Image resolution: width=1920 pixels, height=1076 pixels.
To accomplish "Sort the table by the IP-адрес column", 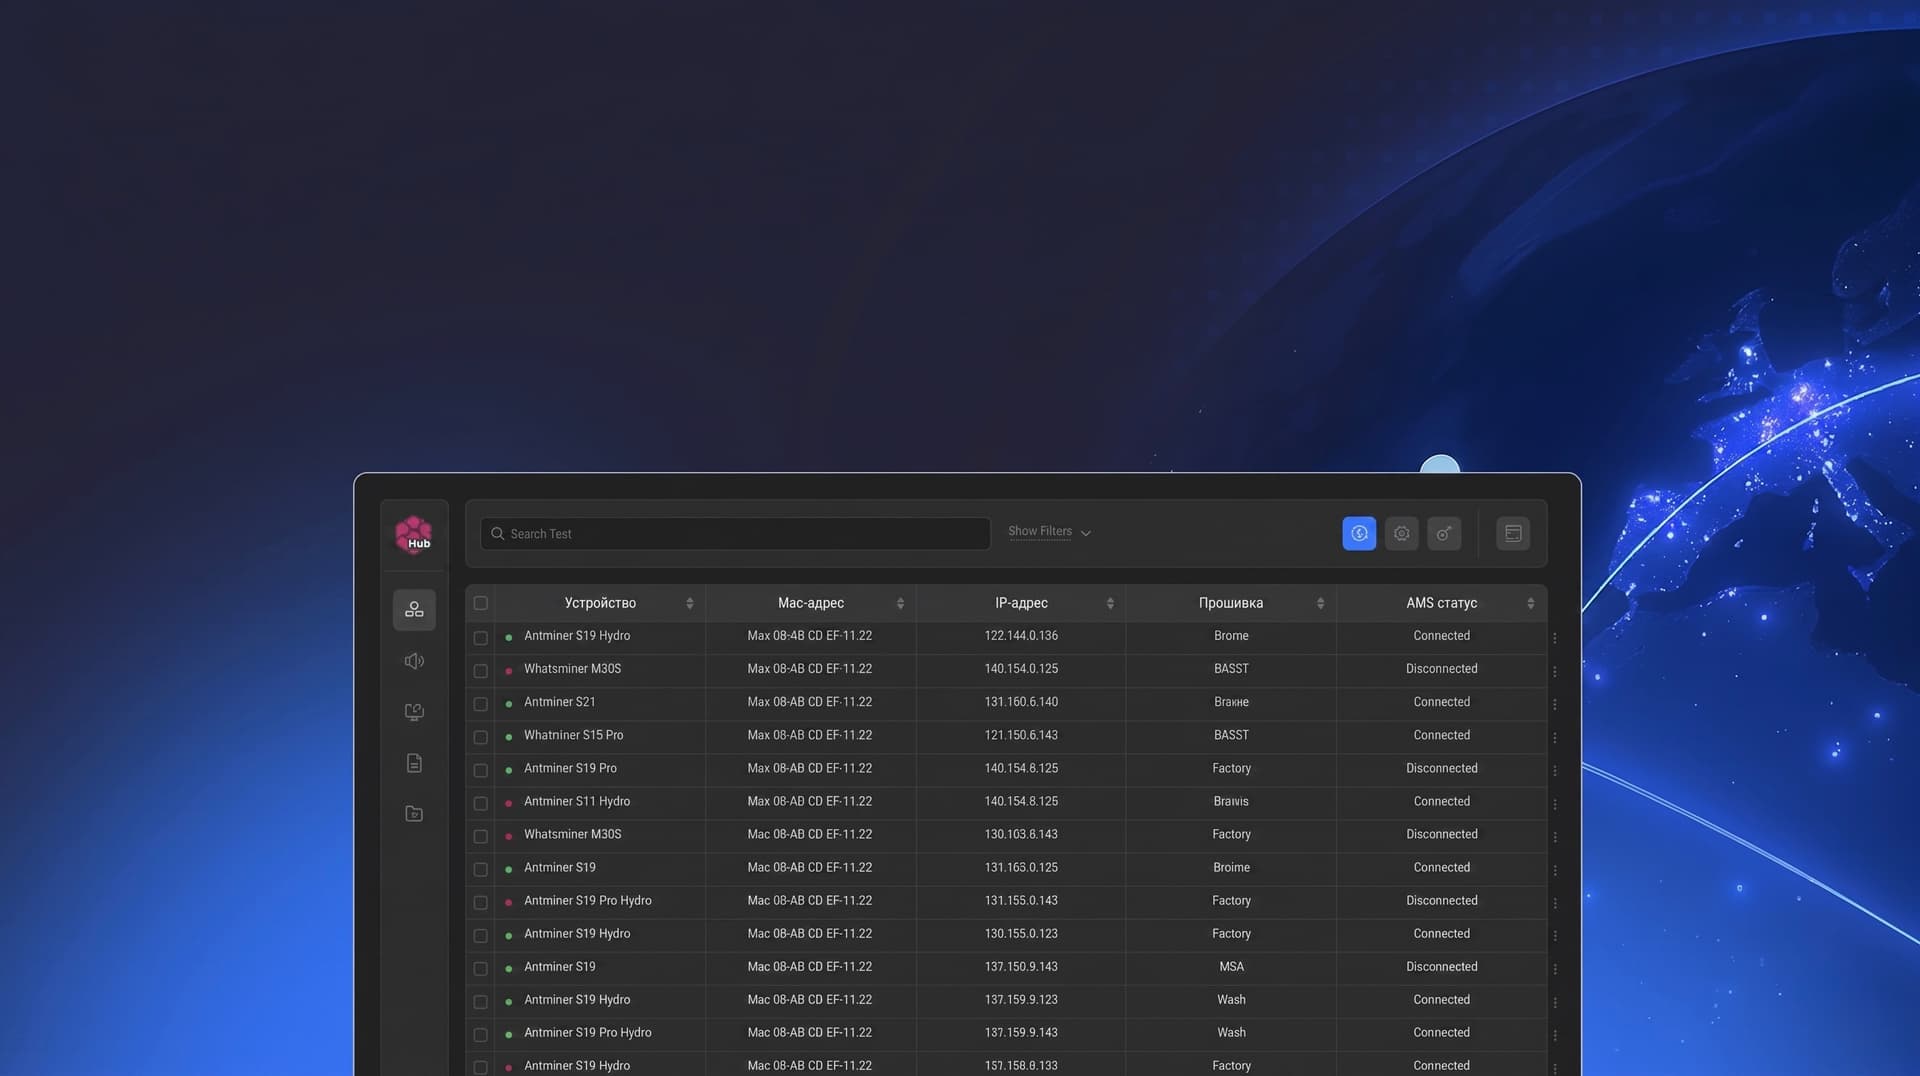I will tap(1110, 603).
